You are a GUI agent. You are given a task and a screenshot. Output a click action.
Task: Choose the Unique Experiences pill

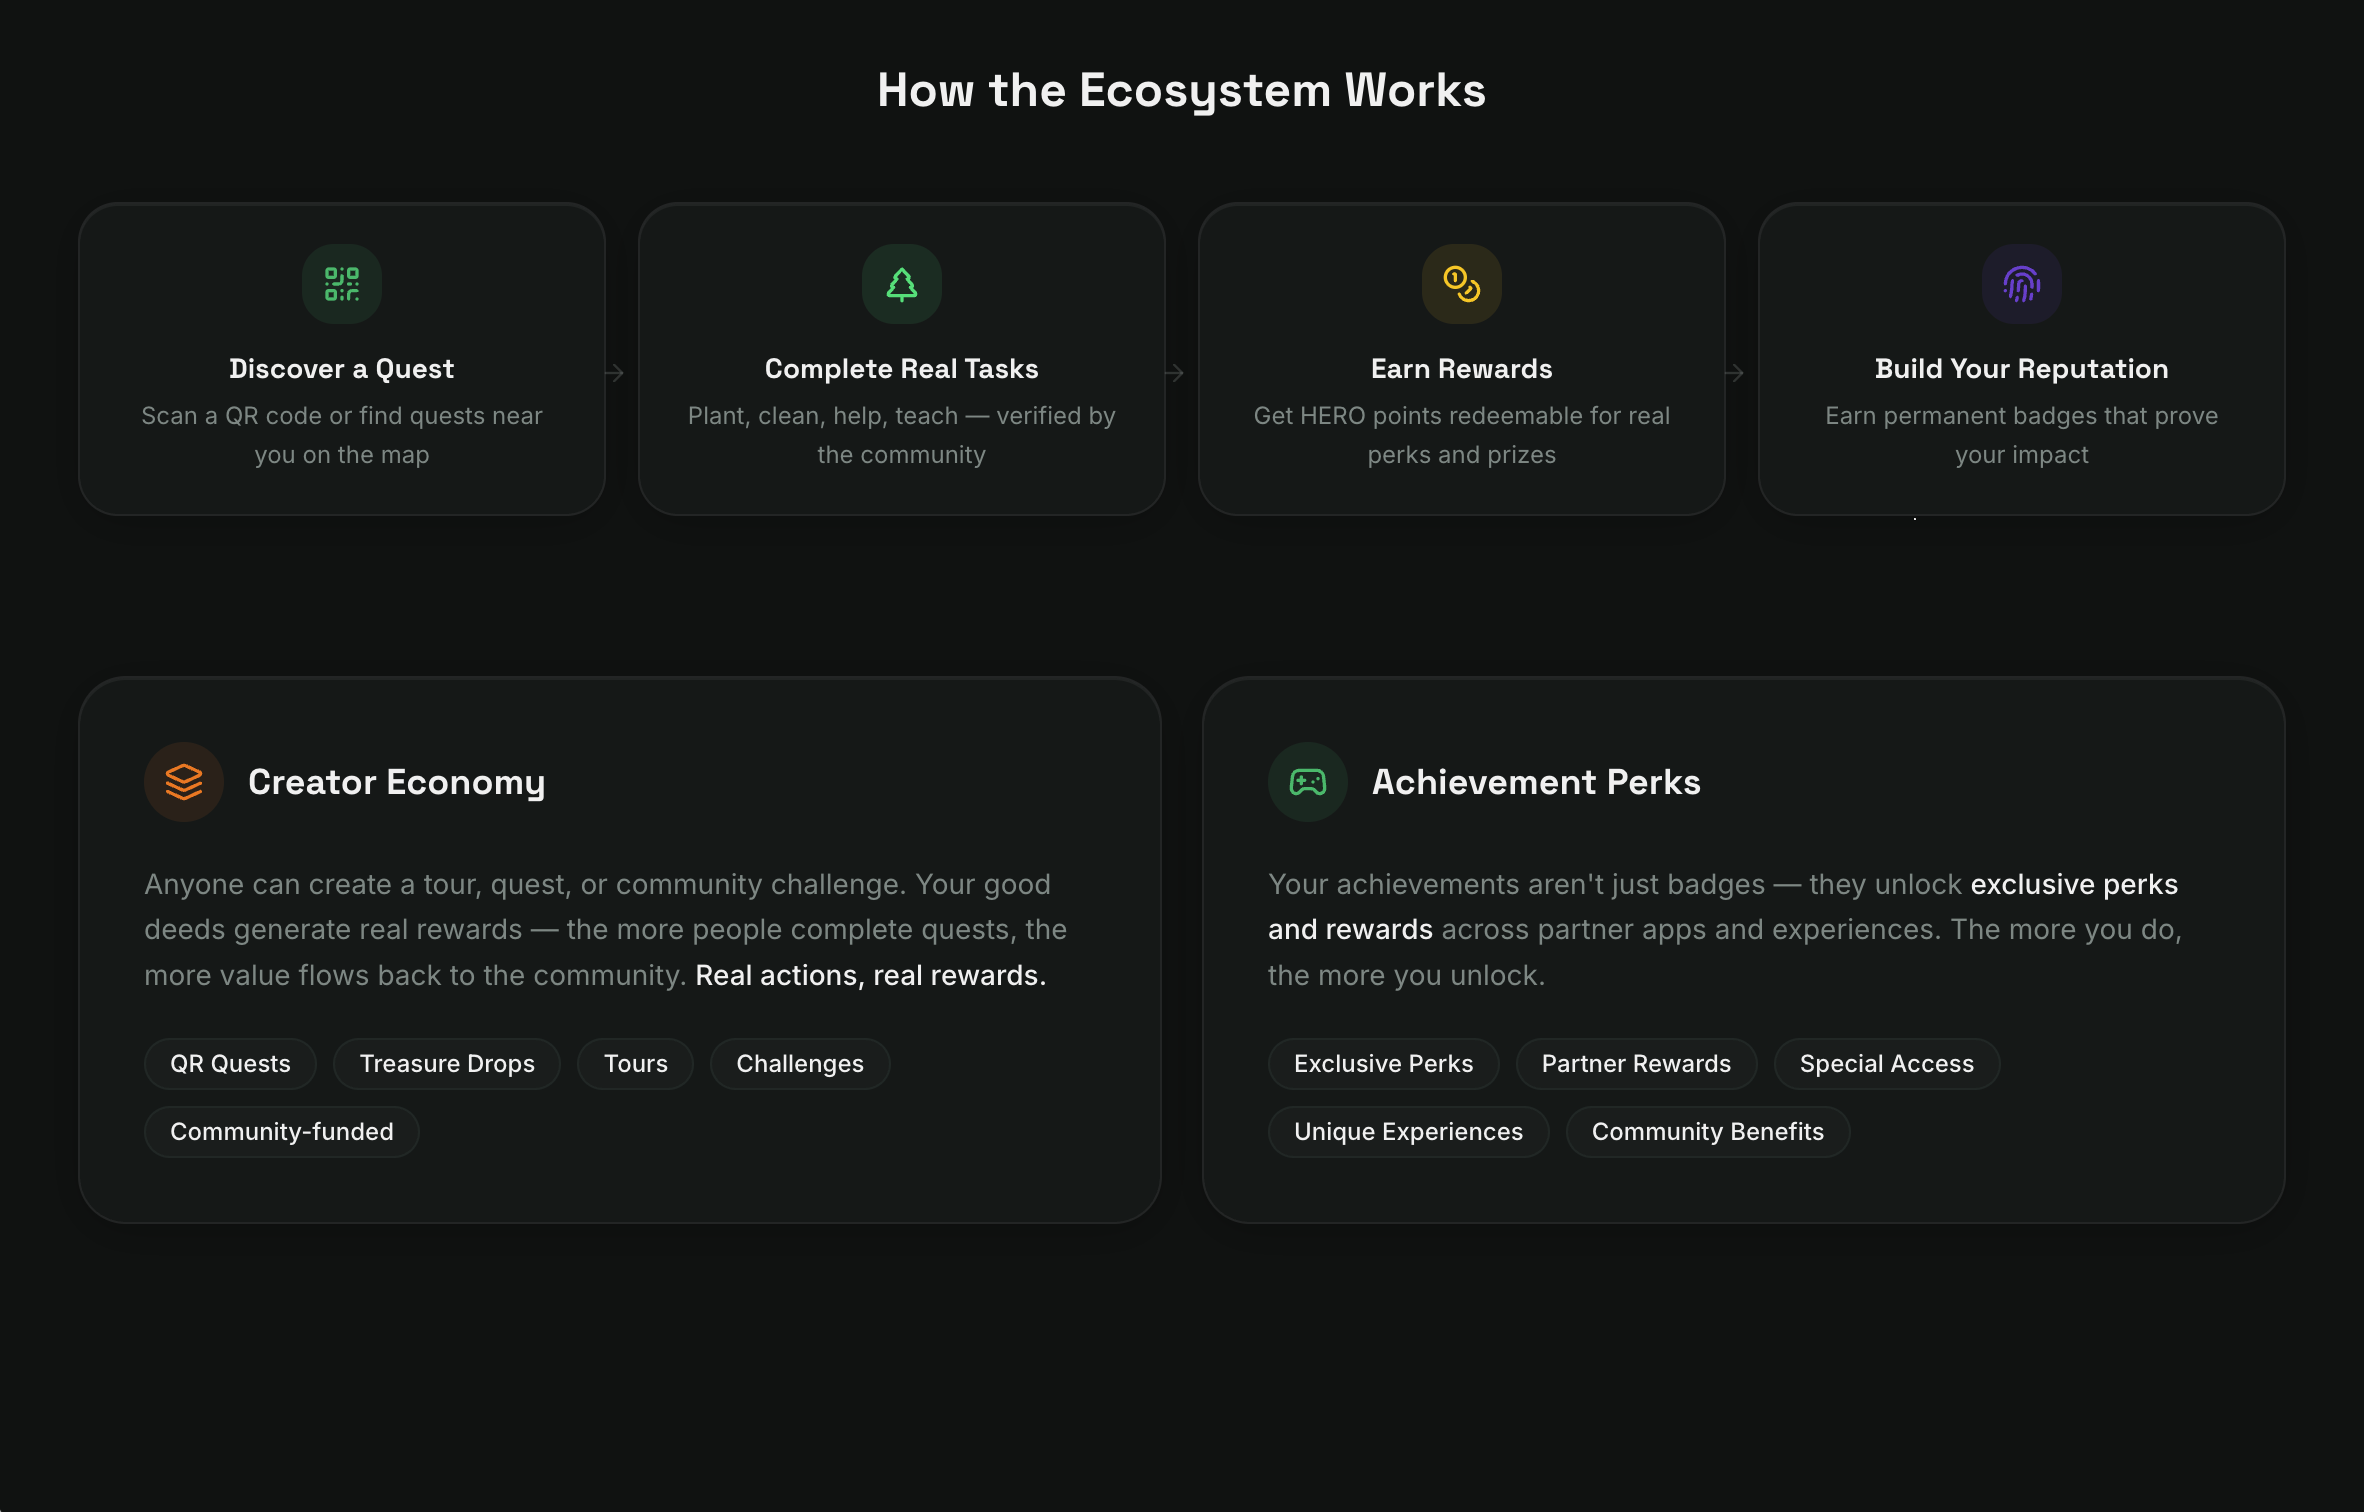(x=1408, y=1132)
